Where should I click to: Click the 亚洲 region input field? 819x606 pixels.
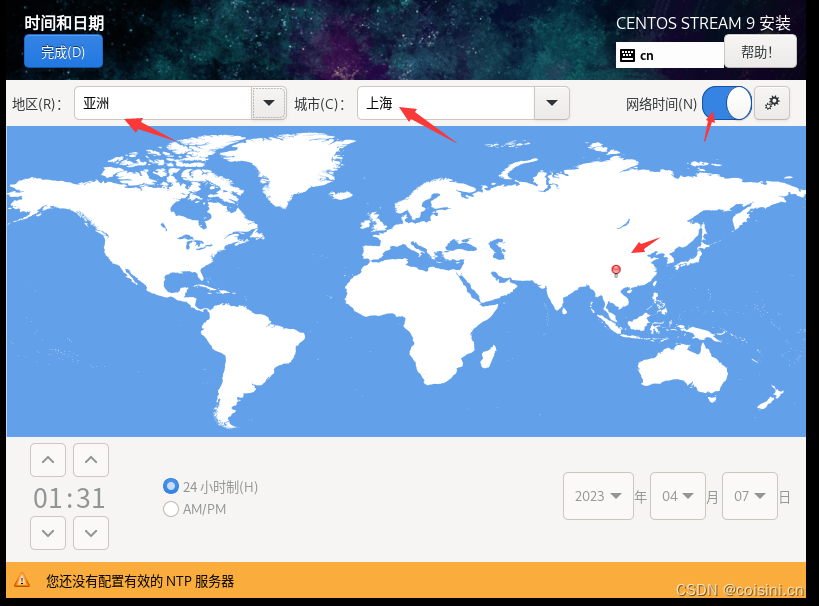click(163, 103)
